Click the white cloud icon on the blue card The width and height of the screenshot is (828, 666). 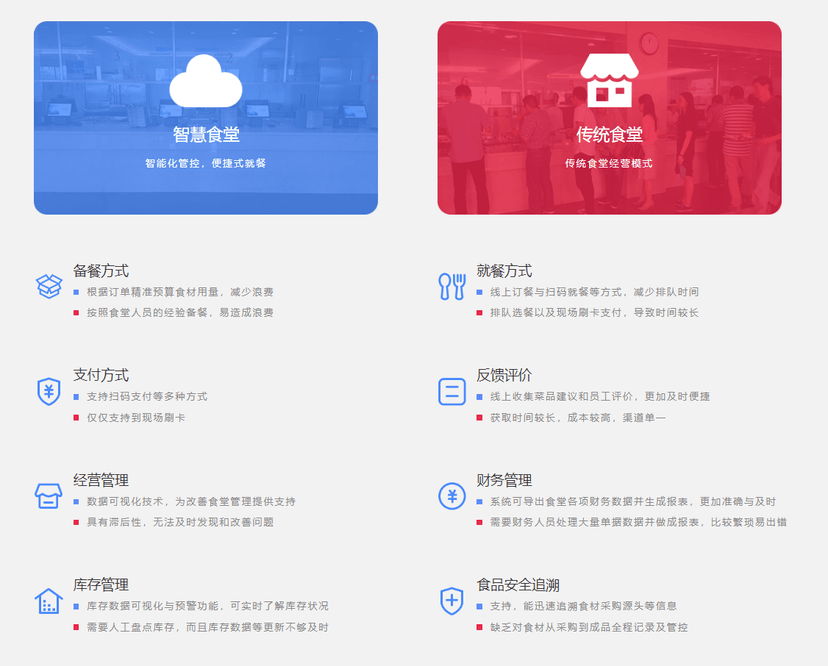tap(205, 81)
